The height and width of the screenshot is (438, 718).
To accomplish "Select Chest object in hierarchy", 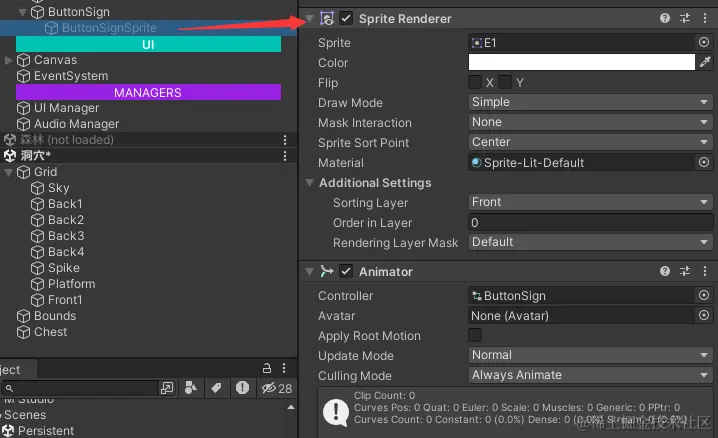I will [50, 332].
